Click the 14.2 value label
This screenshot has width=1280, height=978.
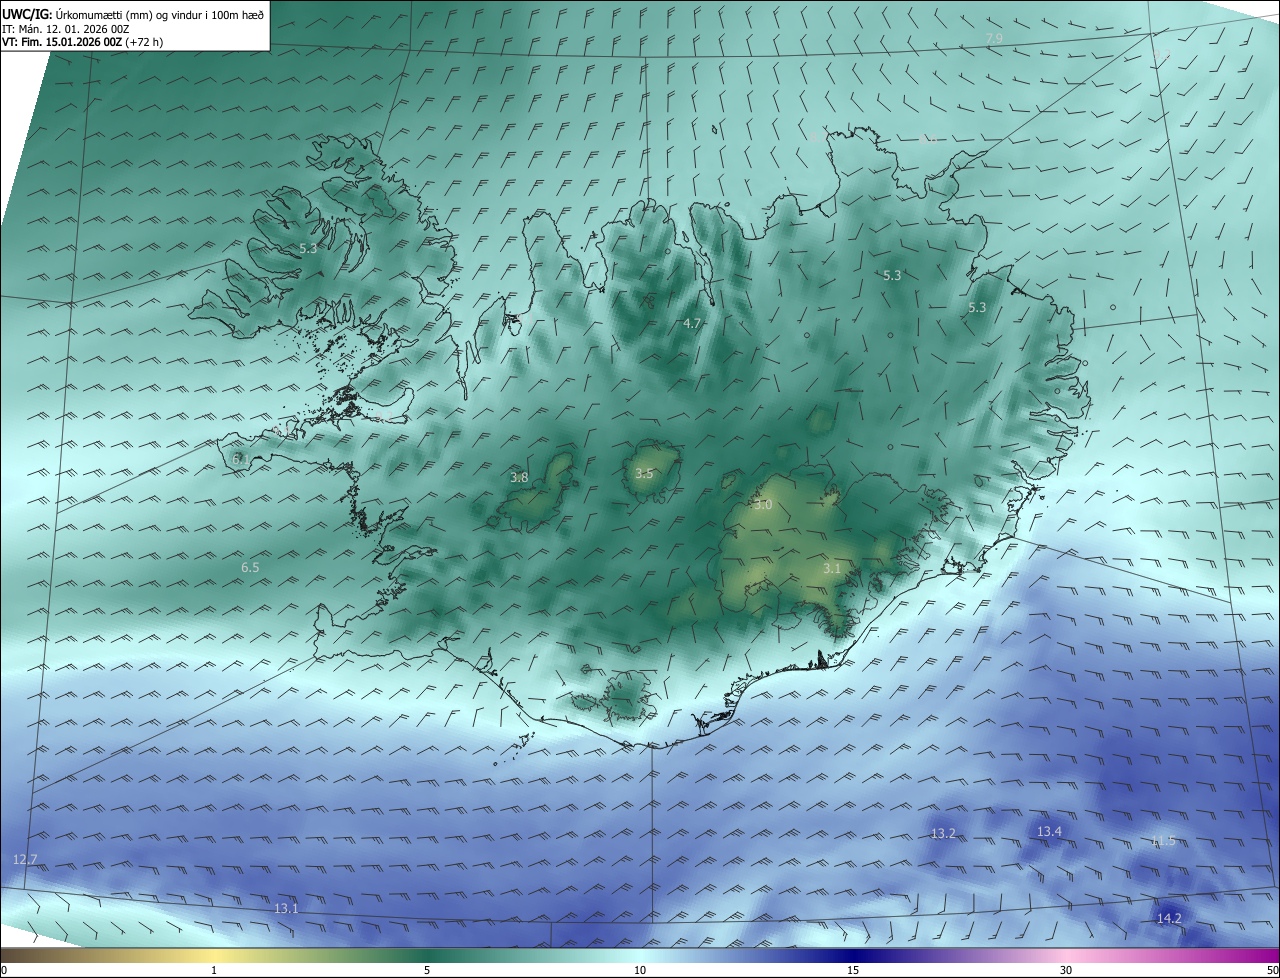point(1169,918)
